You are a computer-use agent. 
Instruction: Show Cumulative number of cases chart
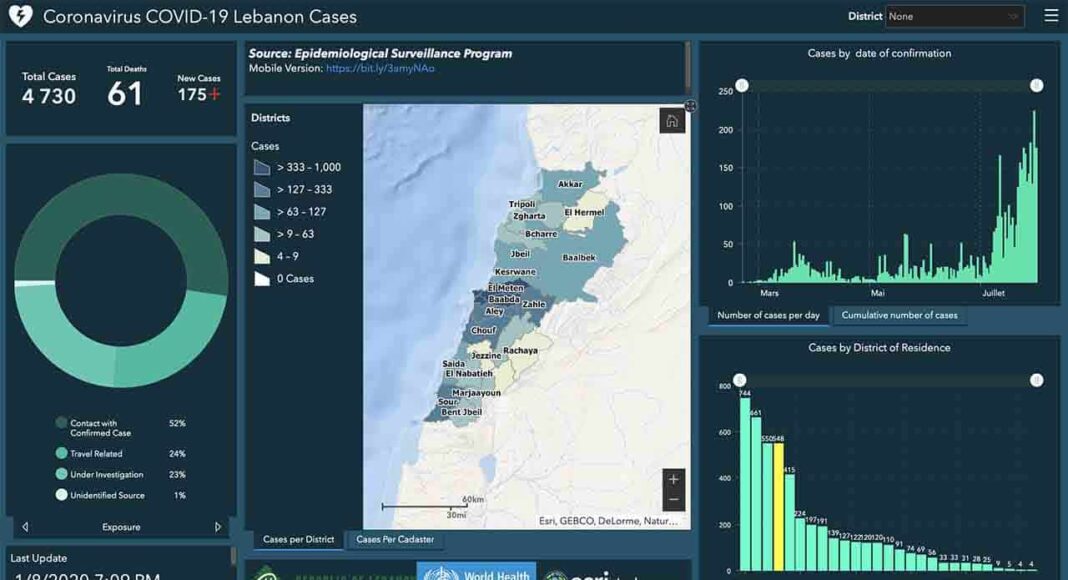tap(899, 315)
